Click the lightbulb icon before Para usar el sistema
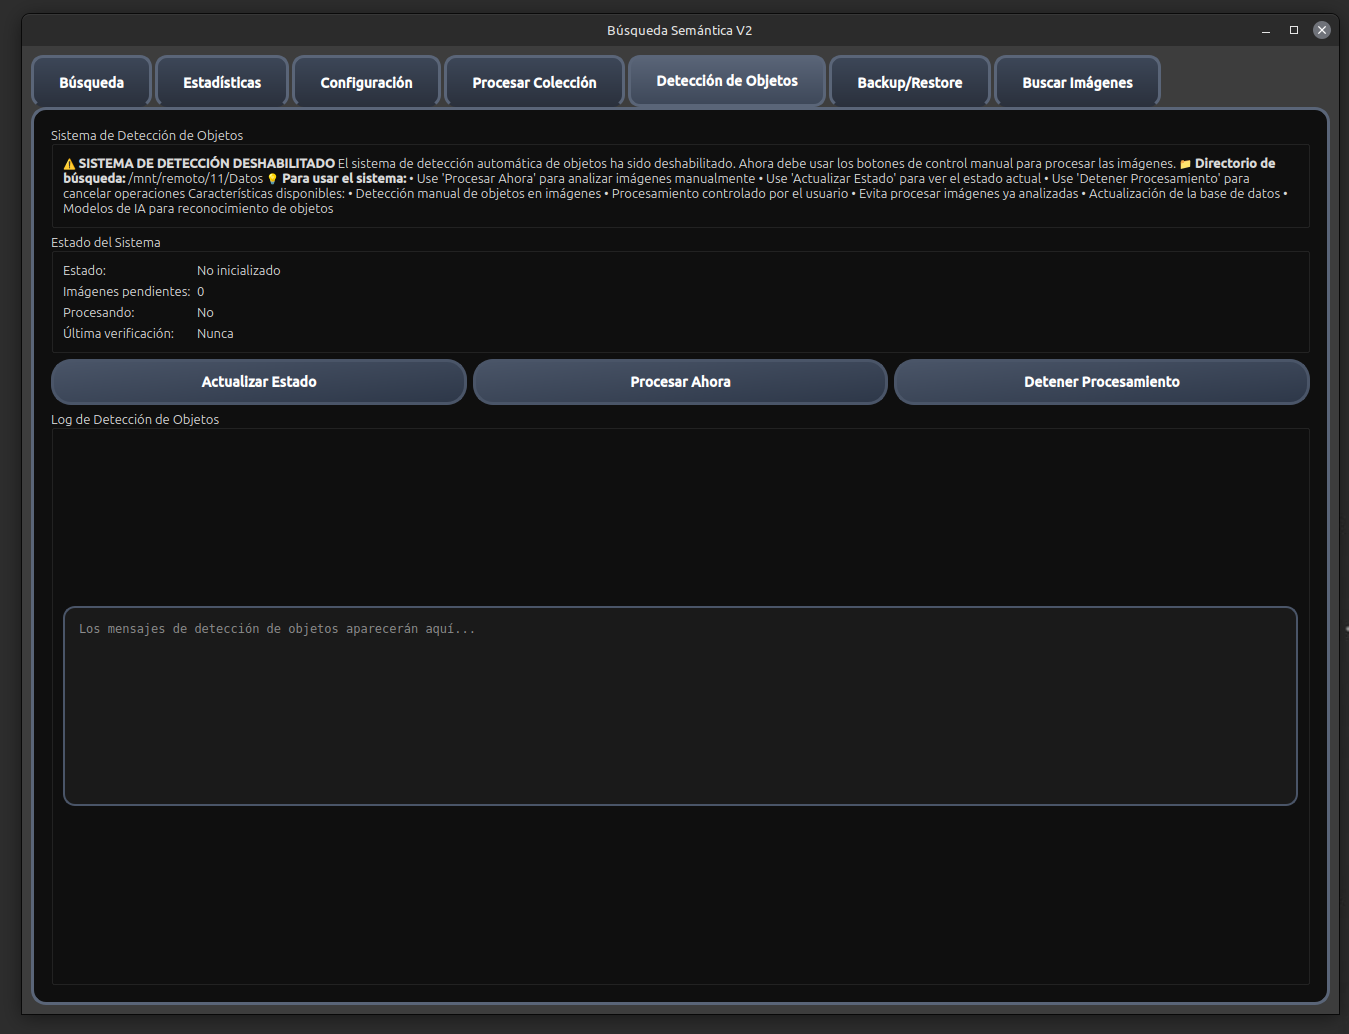Screen dimensions: 1349x1034 272,179
